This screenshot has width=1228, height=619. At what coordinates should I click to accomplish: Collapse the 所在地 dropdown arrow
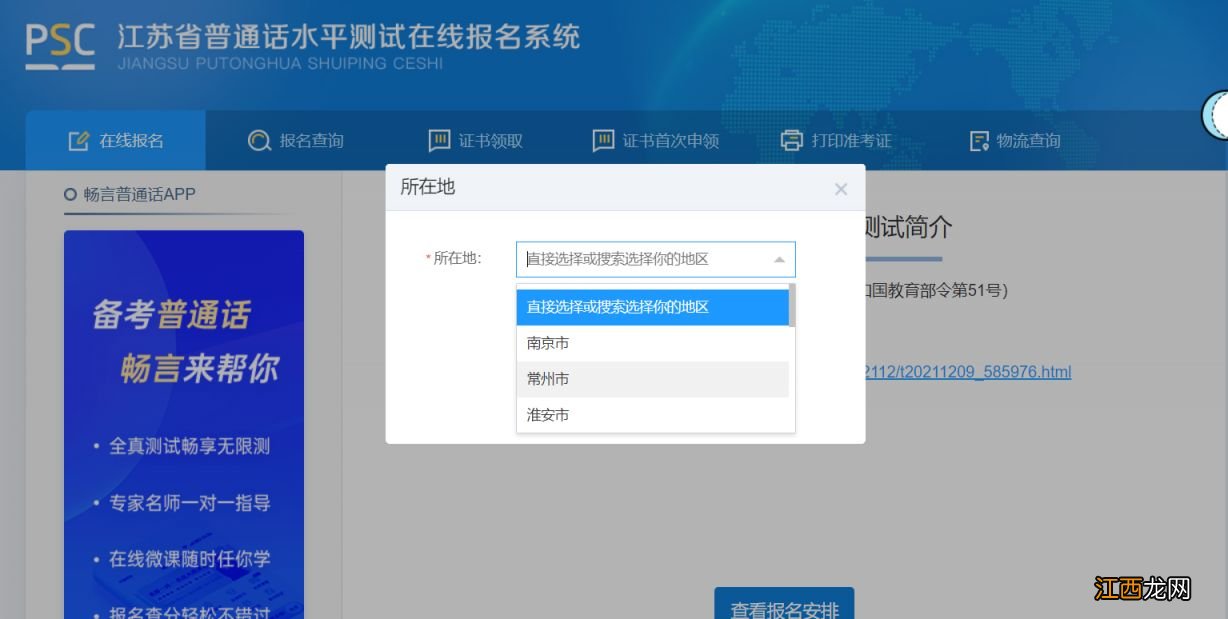779,258
